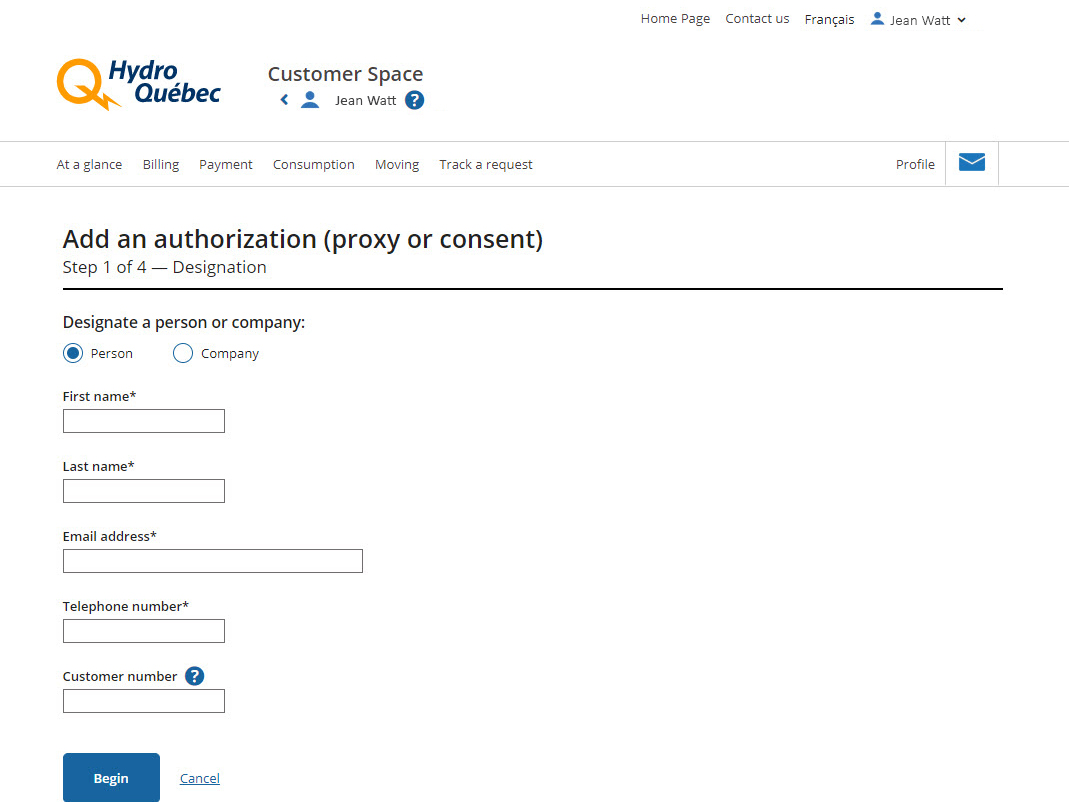Click the top-right user account icon
The image size is (1069, 802).
click(877, 19)
